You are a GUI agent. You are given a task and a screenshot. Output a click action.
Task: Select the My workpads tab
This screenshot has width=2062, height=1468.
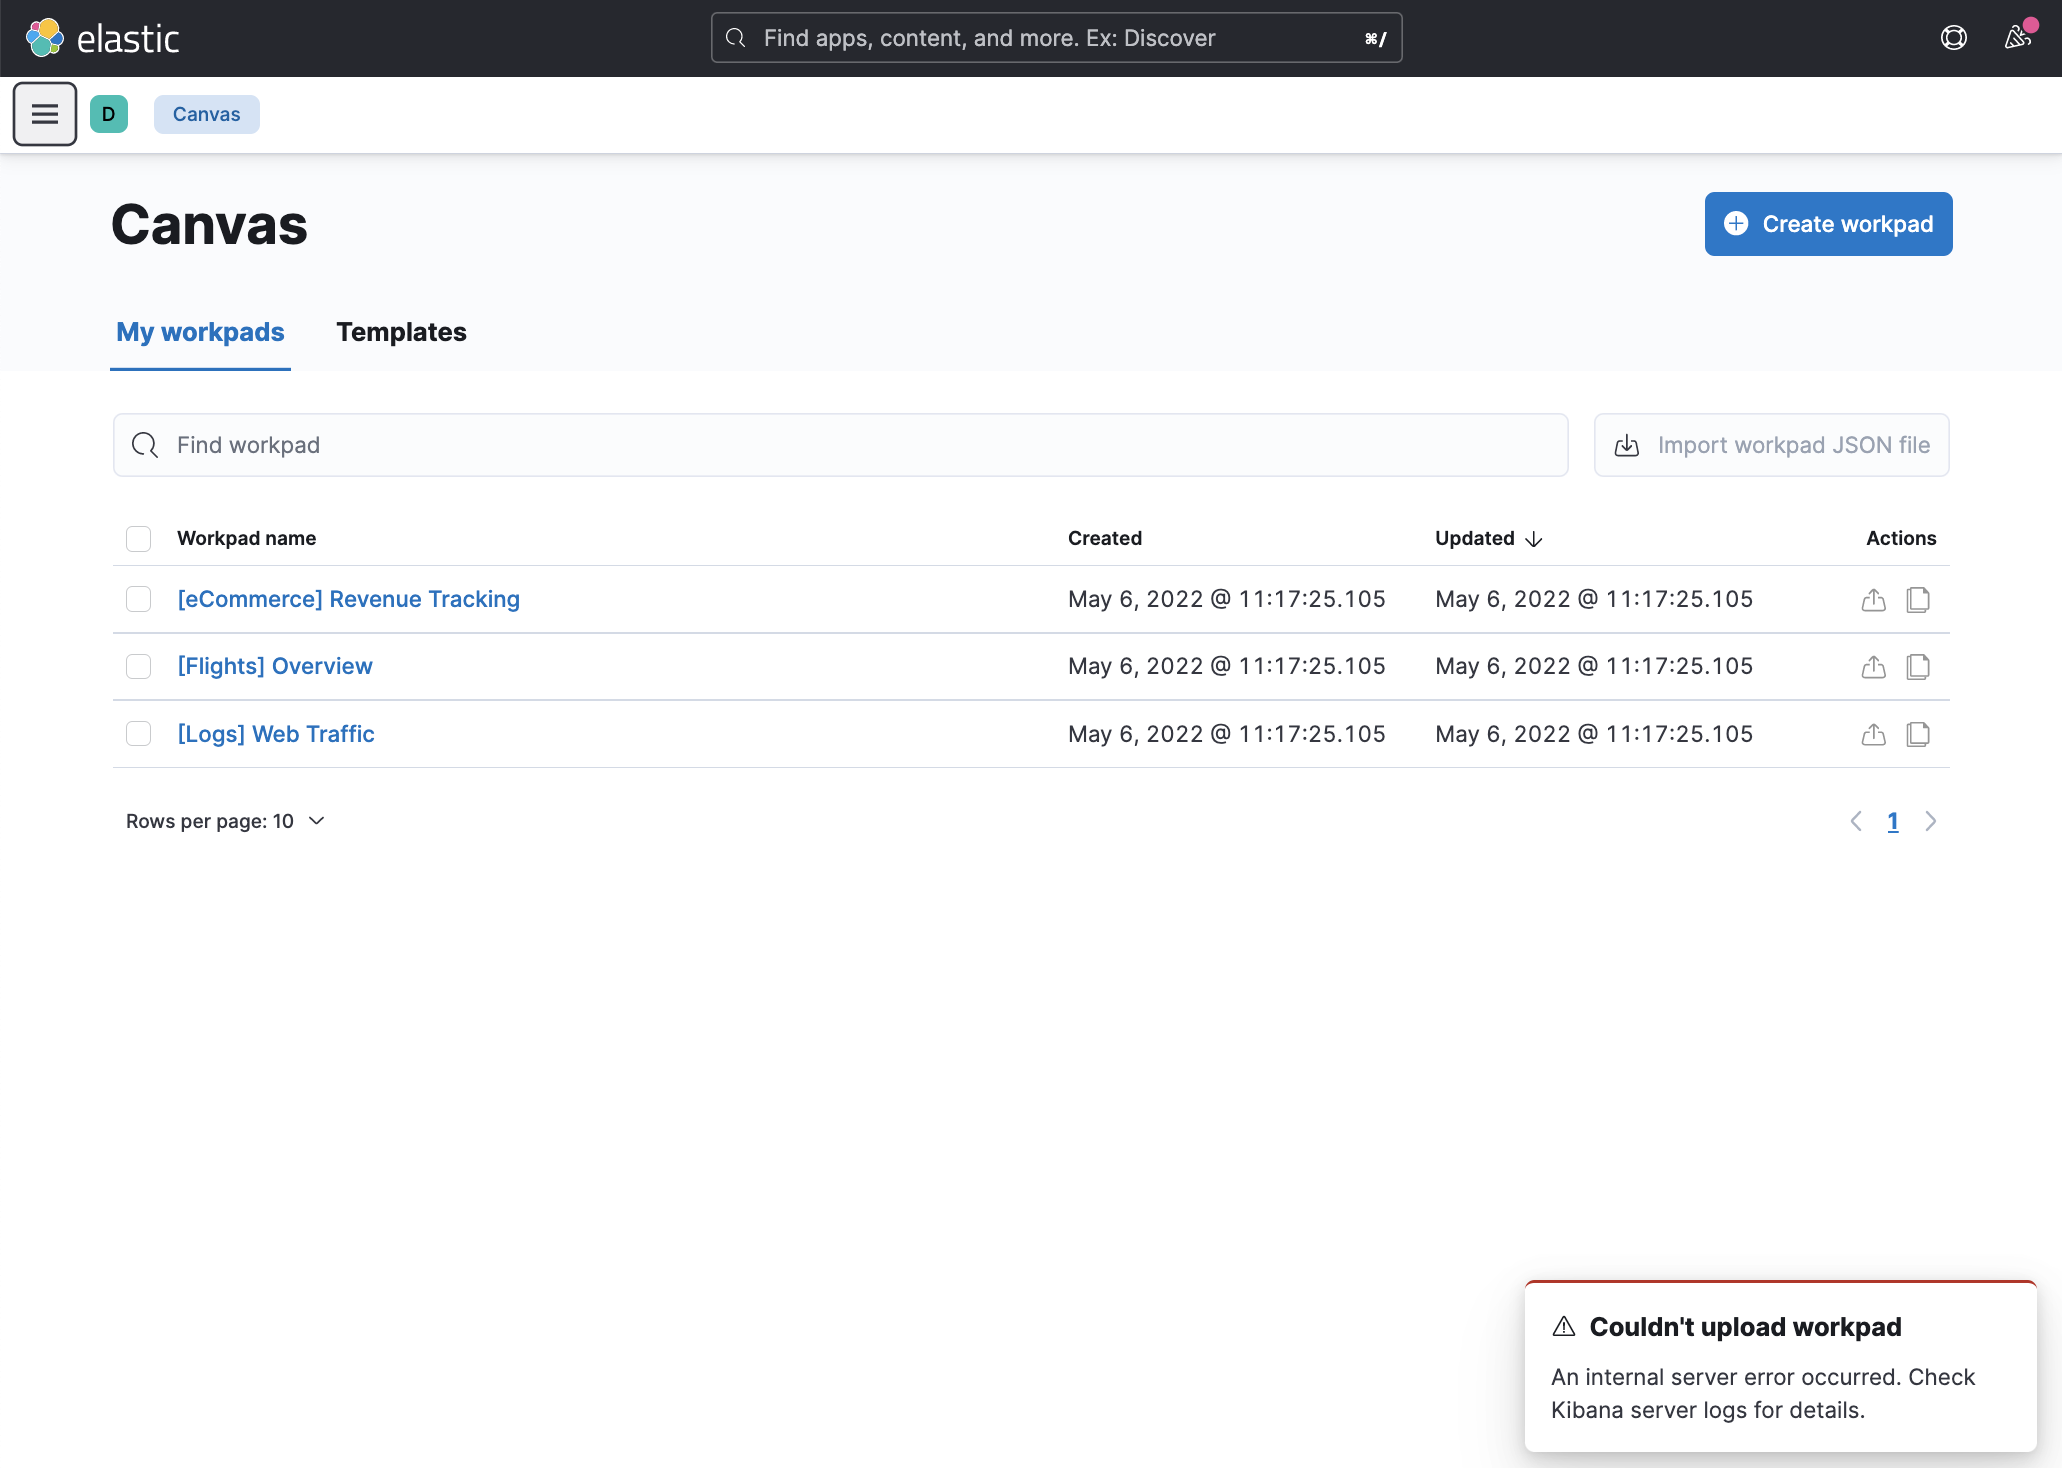pyautogui.click(x=200, y=332)
